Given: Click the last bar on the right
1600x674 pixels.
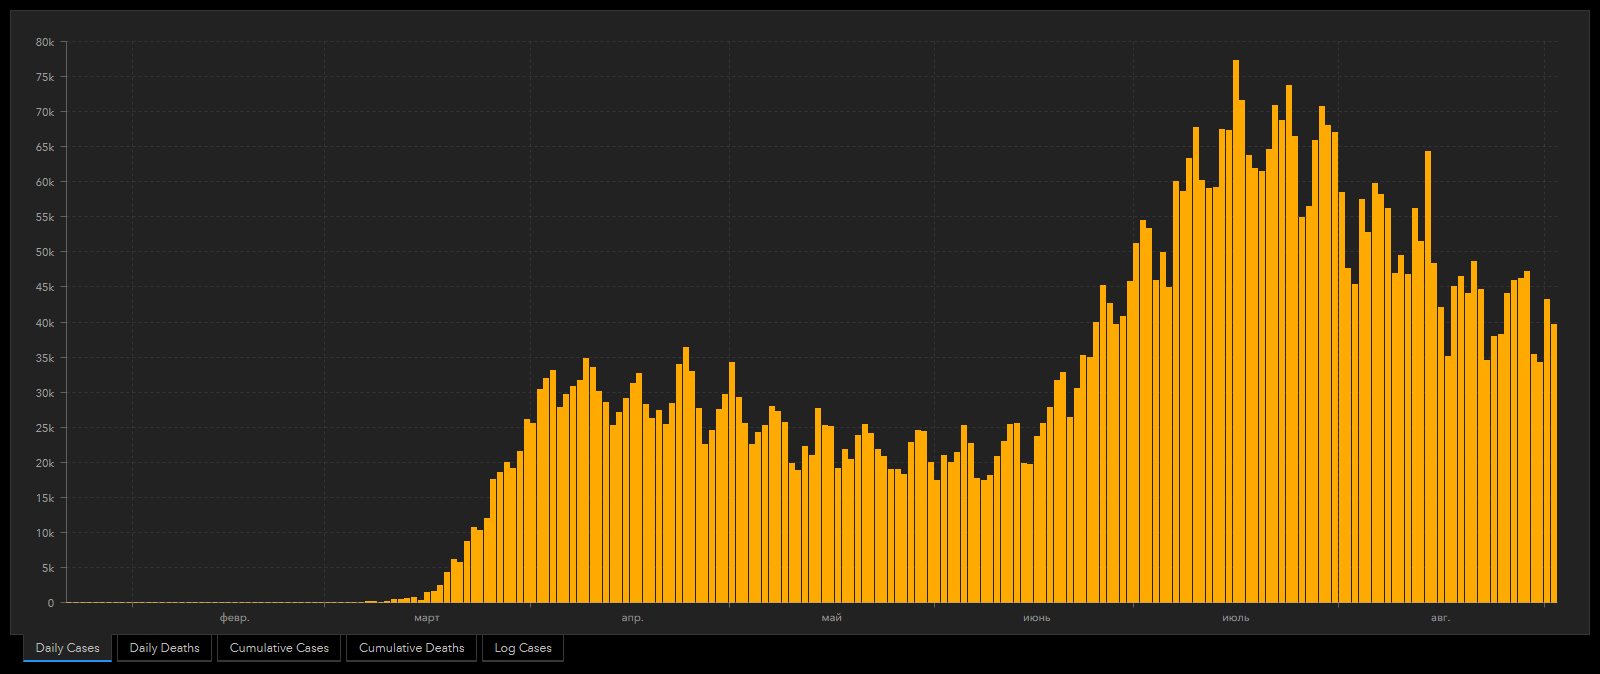Looking at the screenshot, I should (1554, 463).
